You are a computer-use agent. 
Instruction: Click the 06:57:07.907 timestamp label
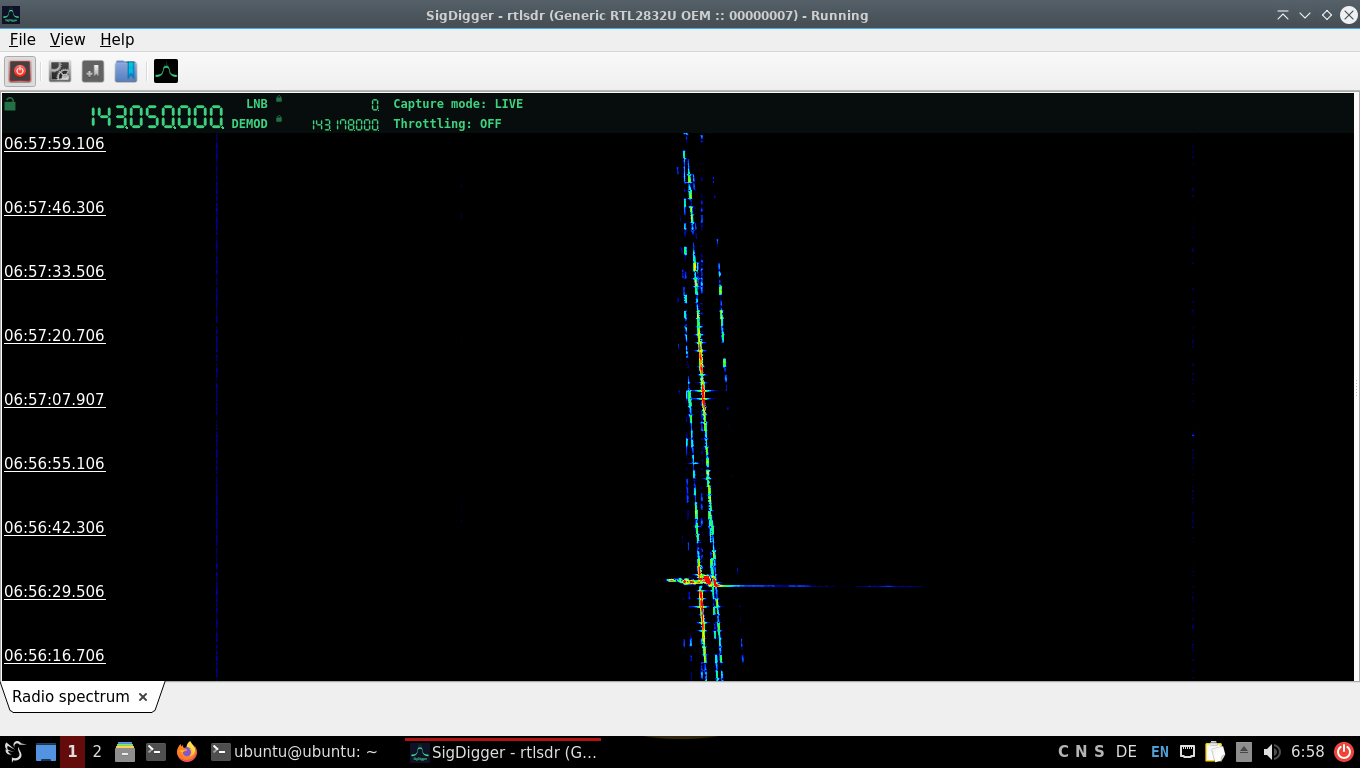pyautogui.click(x=54, y=400)
